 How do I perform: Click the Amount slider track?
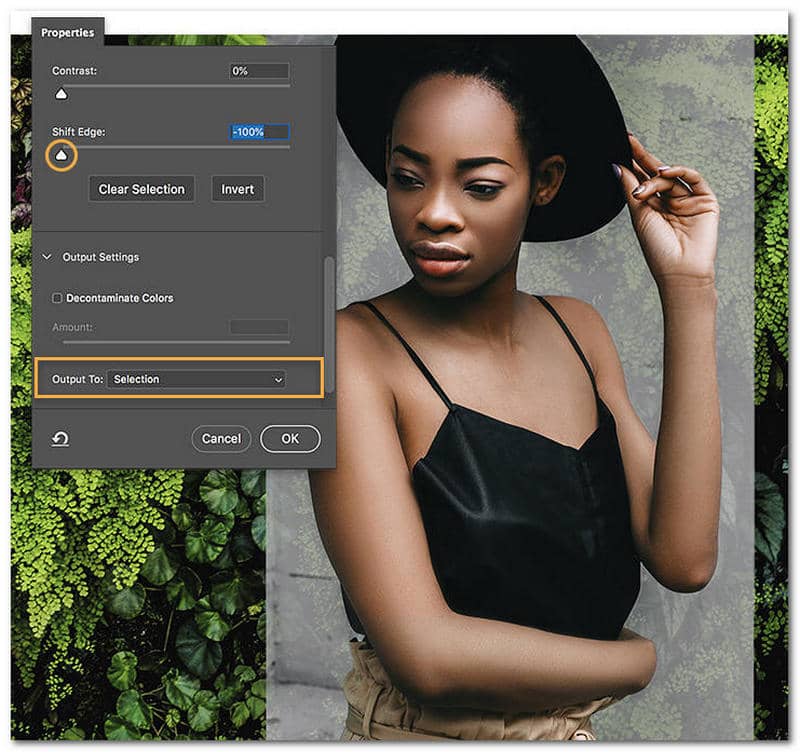[x=176, y=342]
